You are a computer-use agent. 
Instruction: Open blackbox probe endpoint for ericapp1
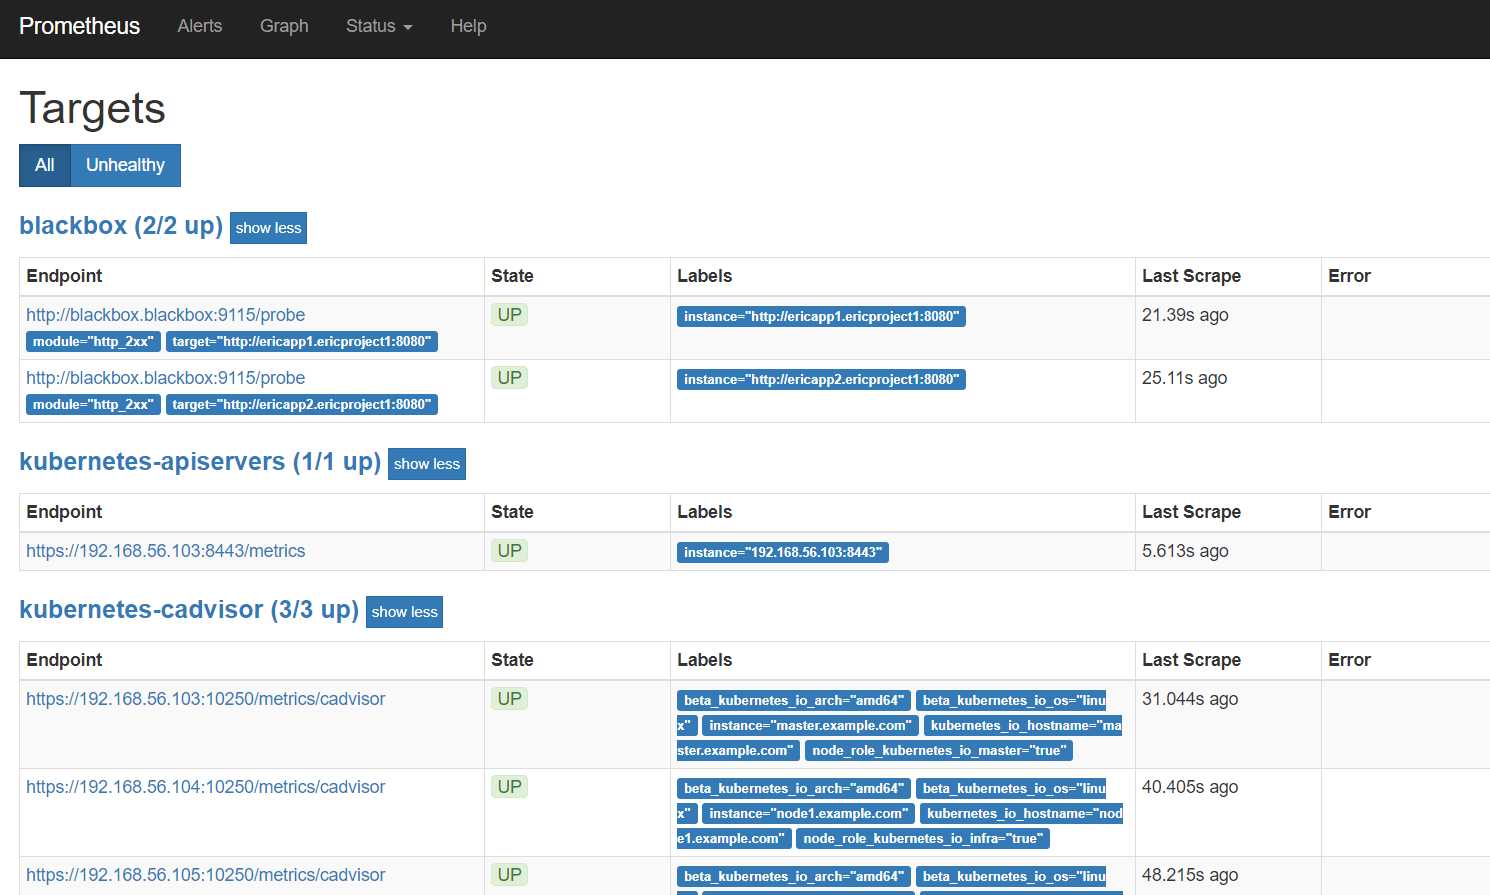click(165, 315)
